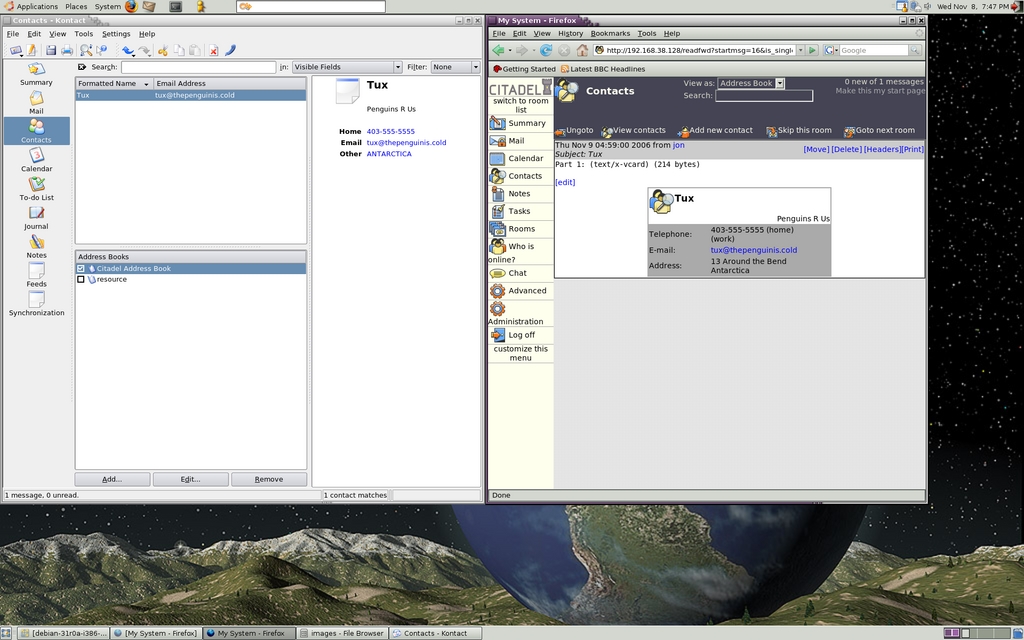Open the View as Address Book dropdown
The width and height of the screenshot is (1024, 640).
[x=751, y=83]
